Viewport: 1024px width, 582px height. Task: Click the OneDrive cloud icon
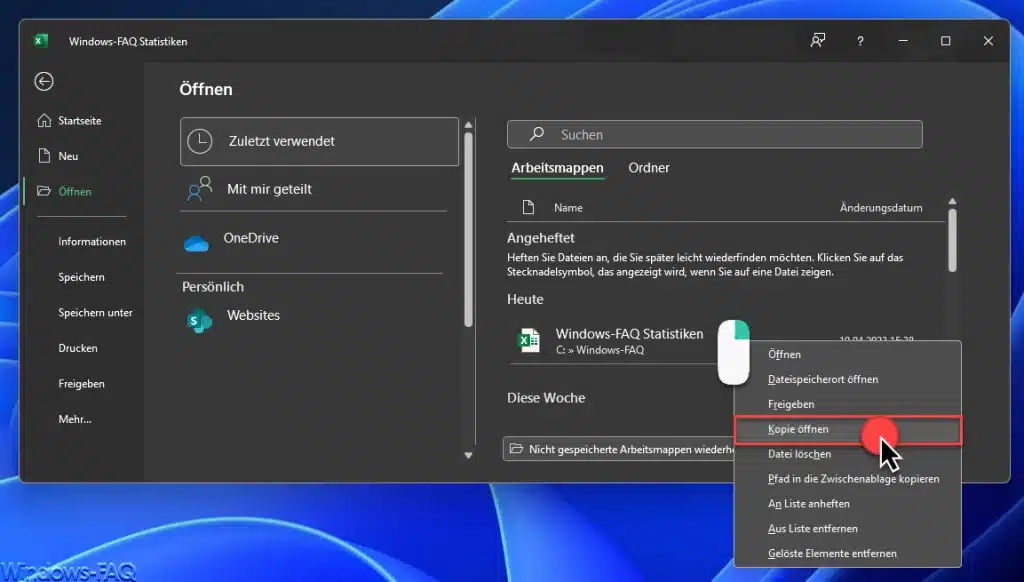point(196,244)
